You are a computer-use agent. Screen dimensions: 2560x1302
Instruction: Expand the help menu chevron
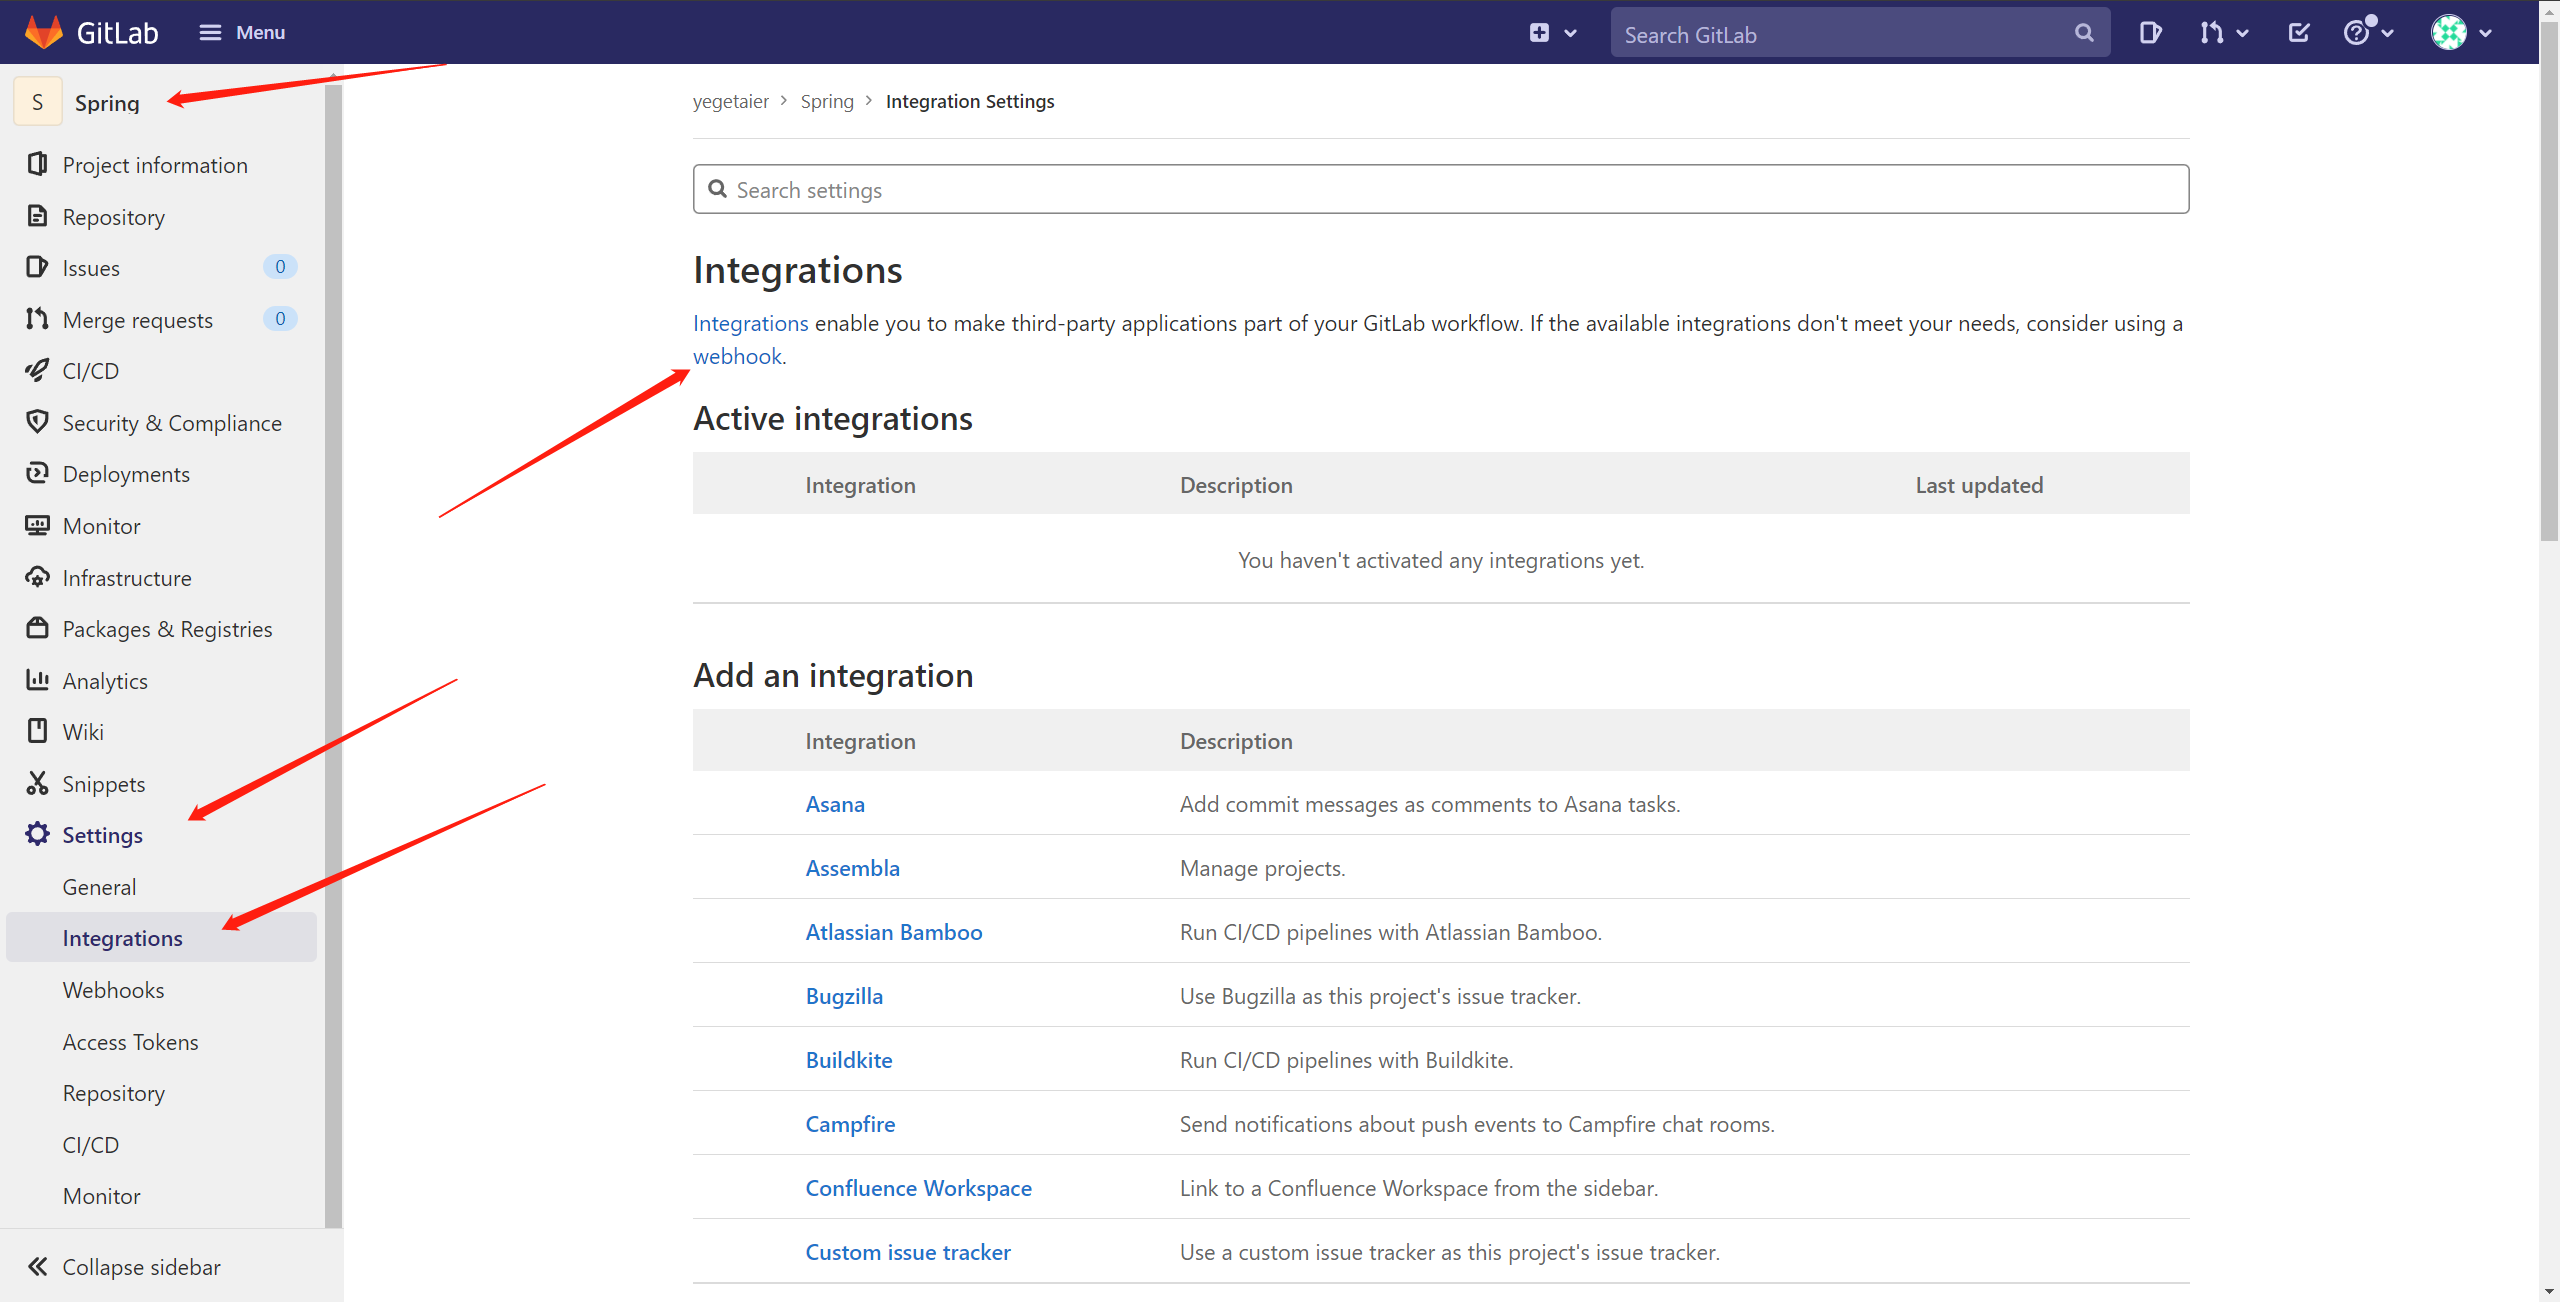click(2387, 34)
